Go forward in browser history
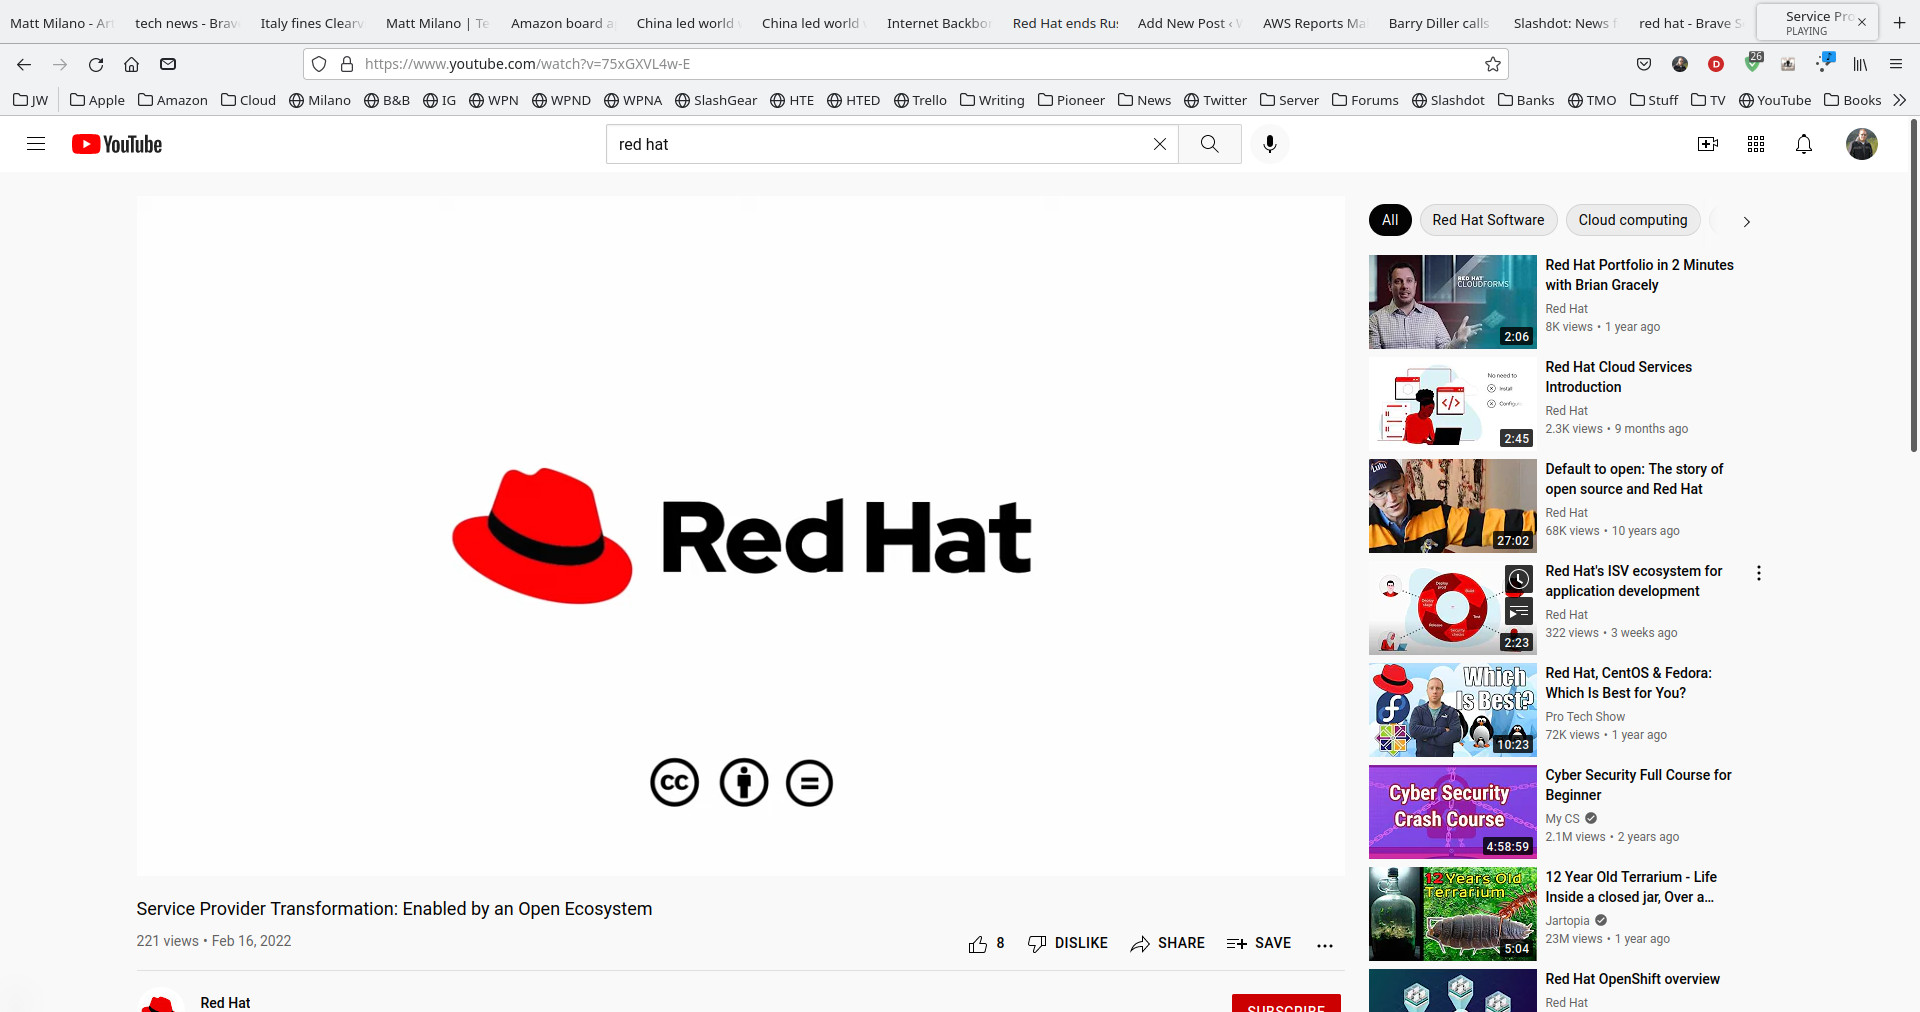The image size is (1920, 1012). (x=60, y=64)
